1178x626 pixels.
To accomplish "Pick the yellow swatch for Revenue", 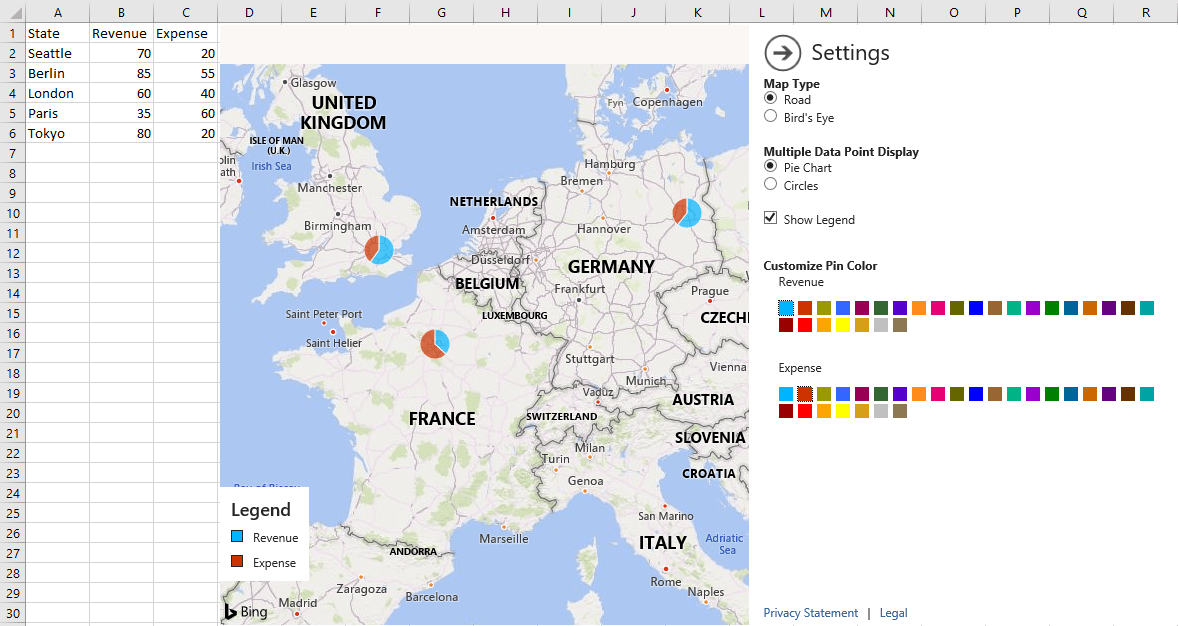I will pyautogui.click(x=843, y=325).
